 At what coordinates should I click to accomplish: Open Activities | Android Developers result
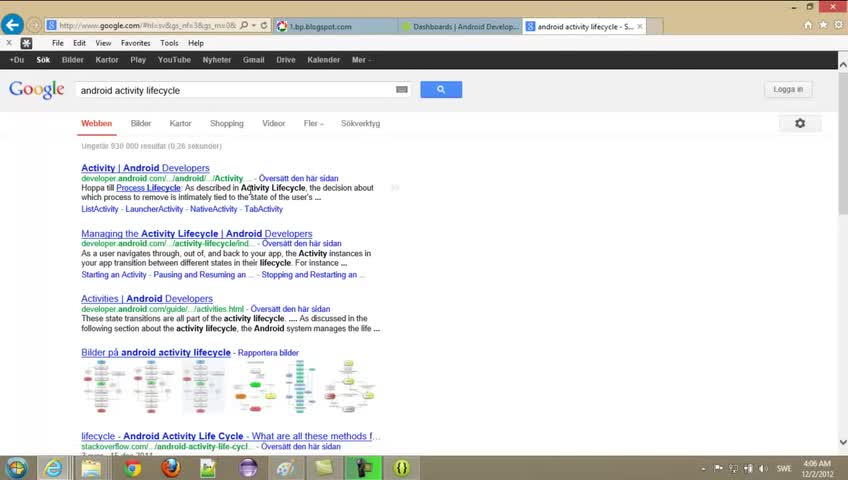[147, 298]
